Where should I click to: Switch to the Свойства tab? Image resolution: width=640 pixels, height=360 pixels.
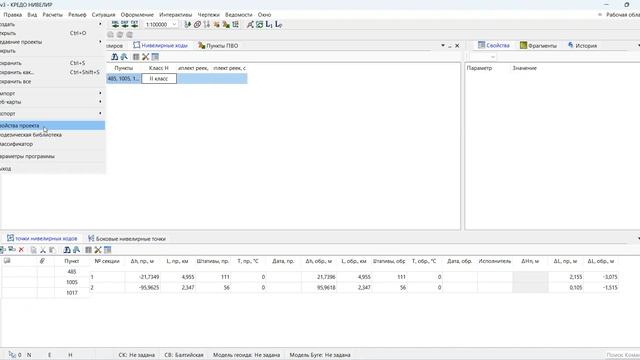pos(493,45)
